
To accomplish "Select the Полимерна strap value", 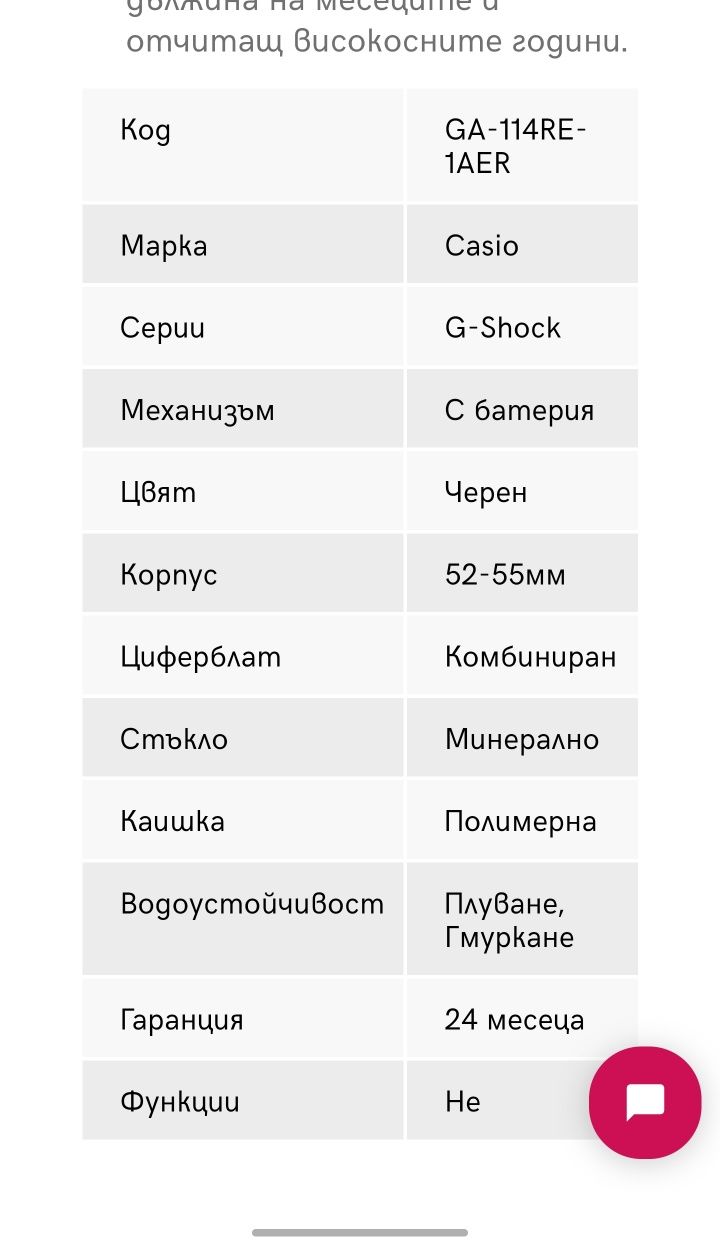I will click(x=521, y=821).
